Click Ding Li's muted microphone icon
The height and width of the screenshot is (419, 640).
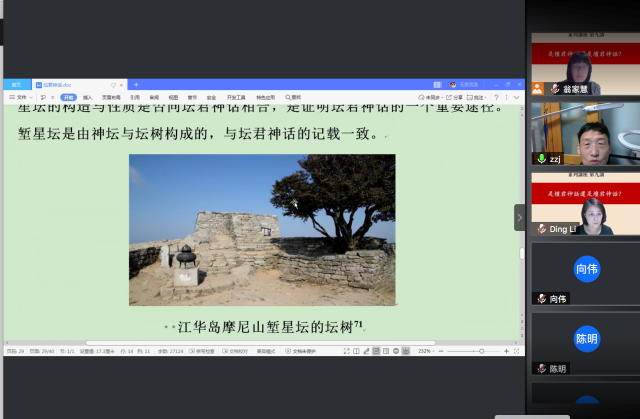(542, 229)
